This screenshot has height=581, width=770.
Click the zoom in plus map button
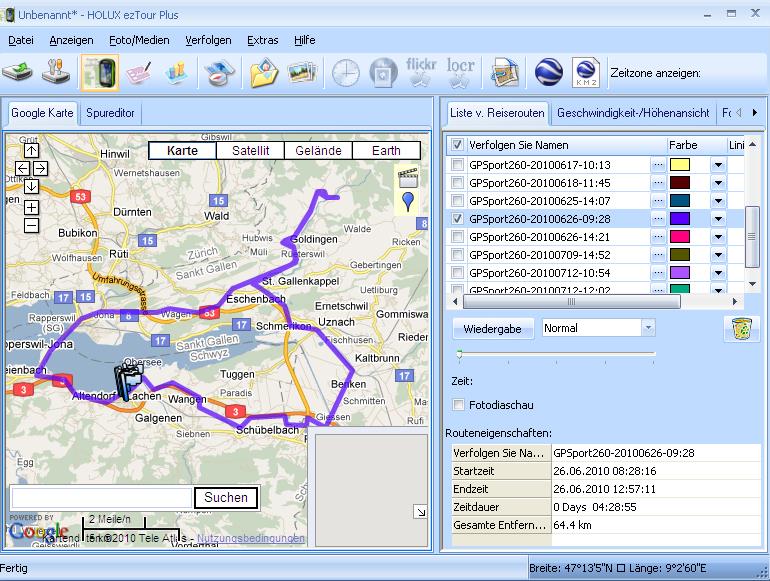(x=31, y=207)
